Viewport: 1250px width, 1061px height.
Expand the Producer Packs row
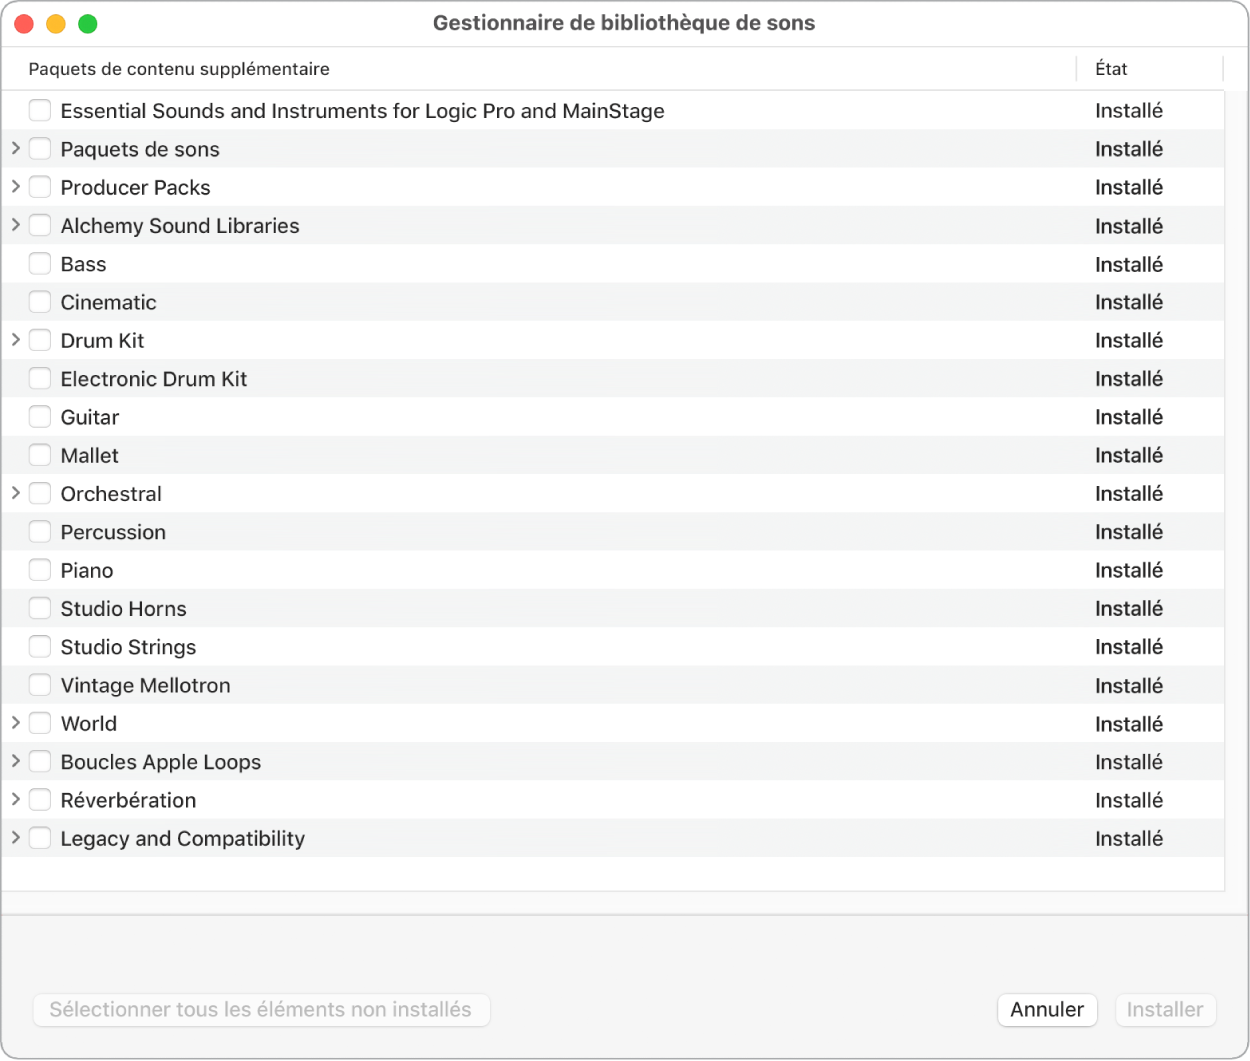16,187
